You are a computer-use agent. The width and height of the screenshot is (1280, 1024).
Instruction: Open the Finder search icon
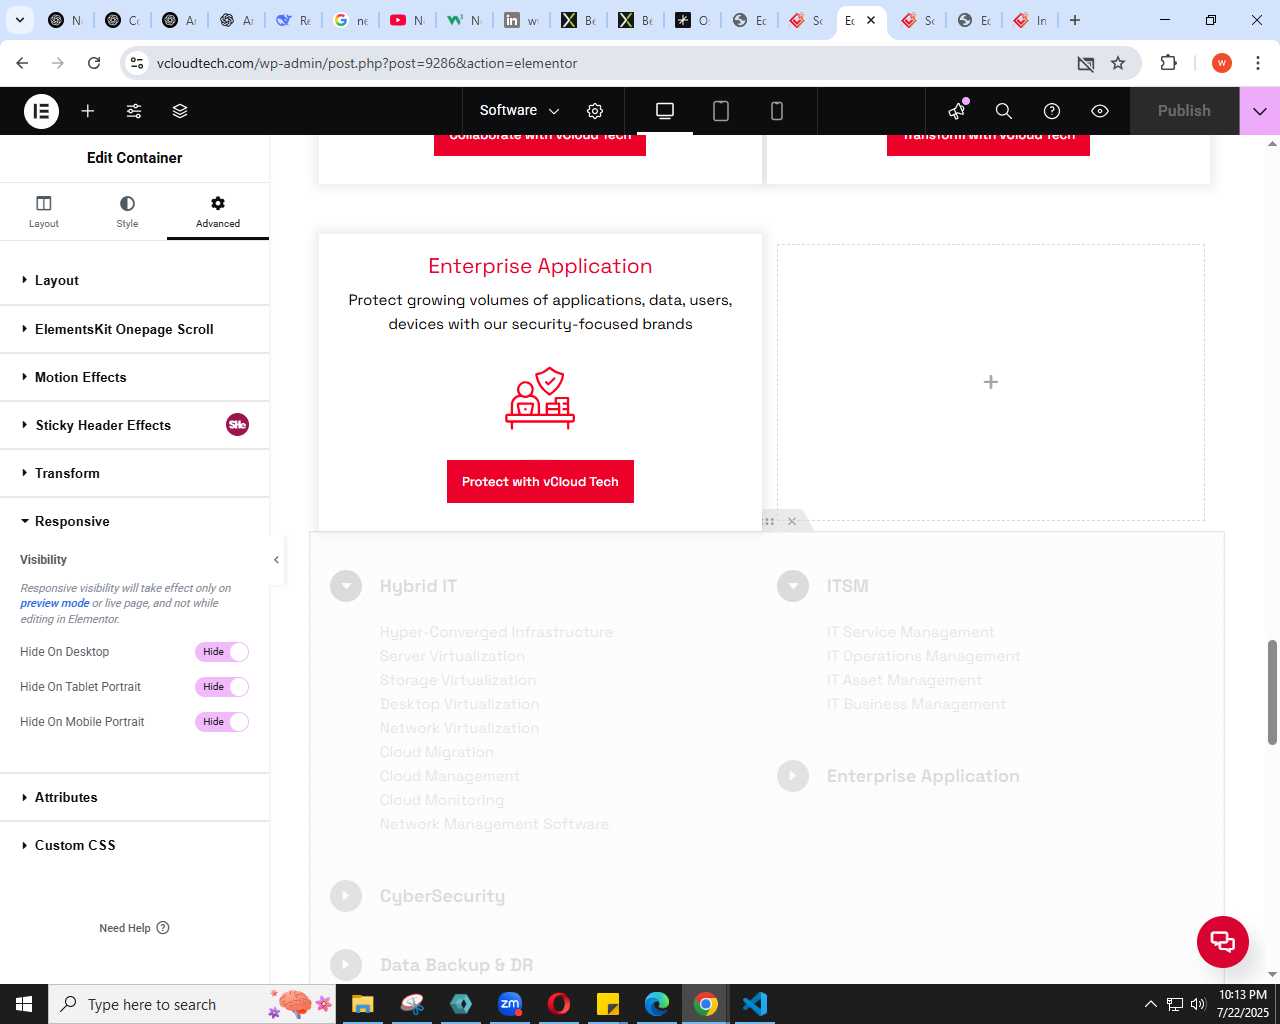[1004, 111]
